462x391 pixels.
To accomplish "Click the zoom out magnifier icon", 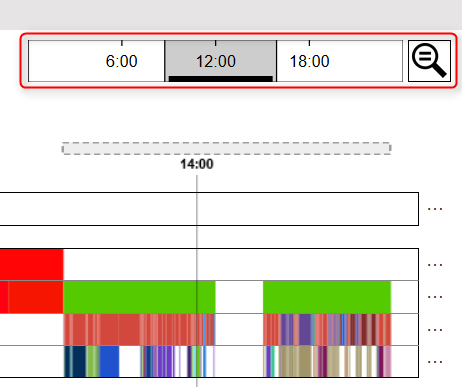I will click(429, 61).
